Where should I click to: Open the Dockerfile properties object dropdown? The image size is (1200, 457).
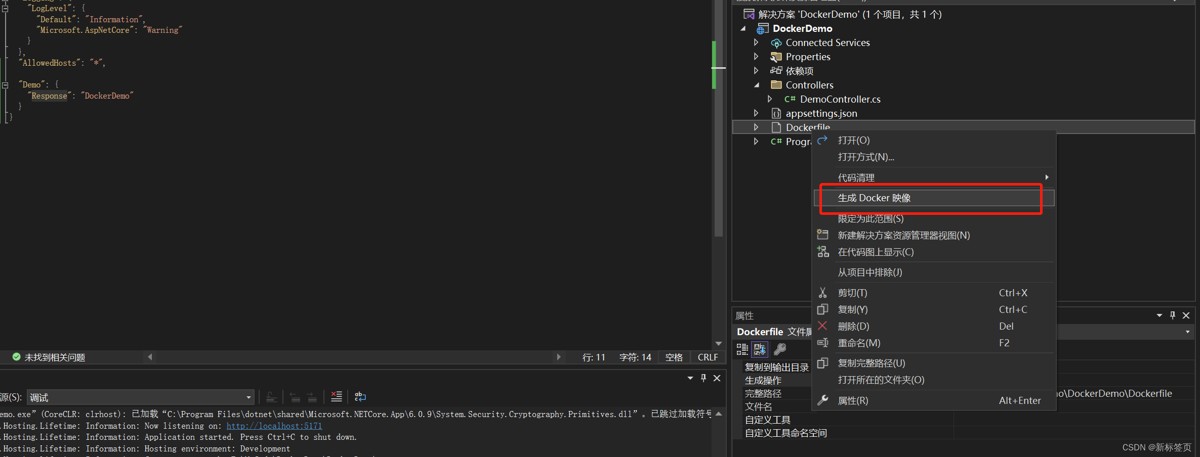[x=1188, y=332]
